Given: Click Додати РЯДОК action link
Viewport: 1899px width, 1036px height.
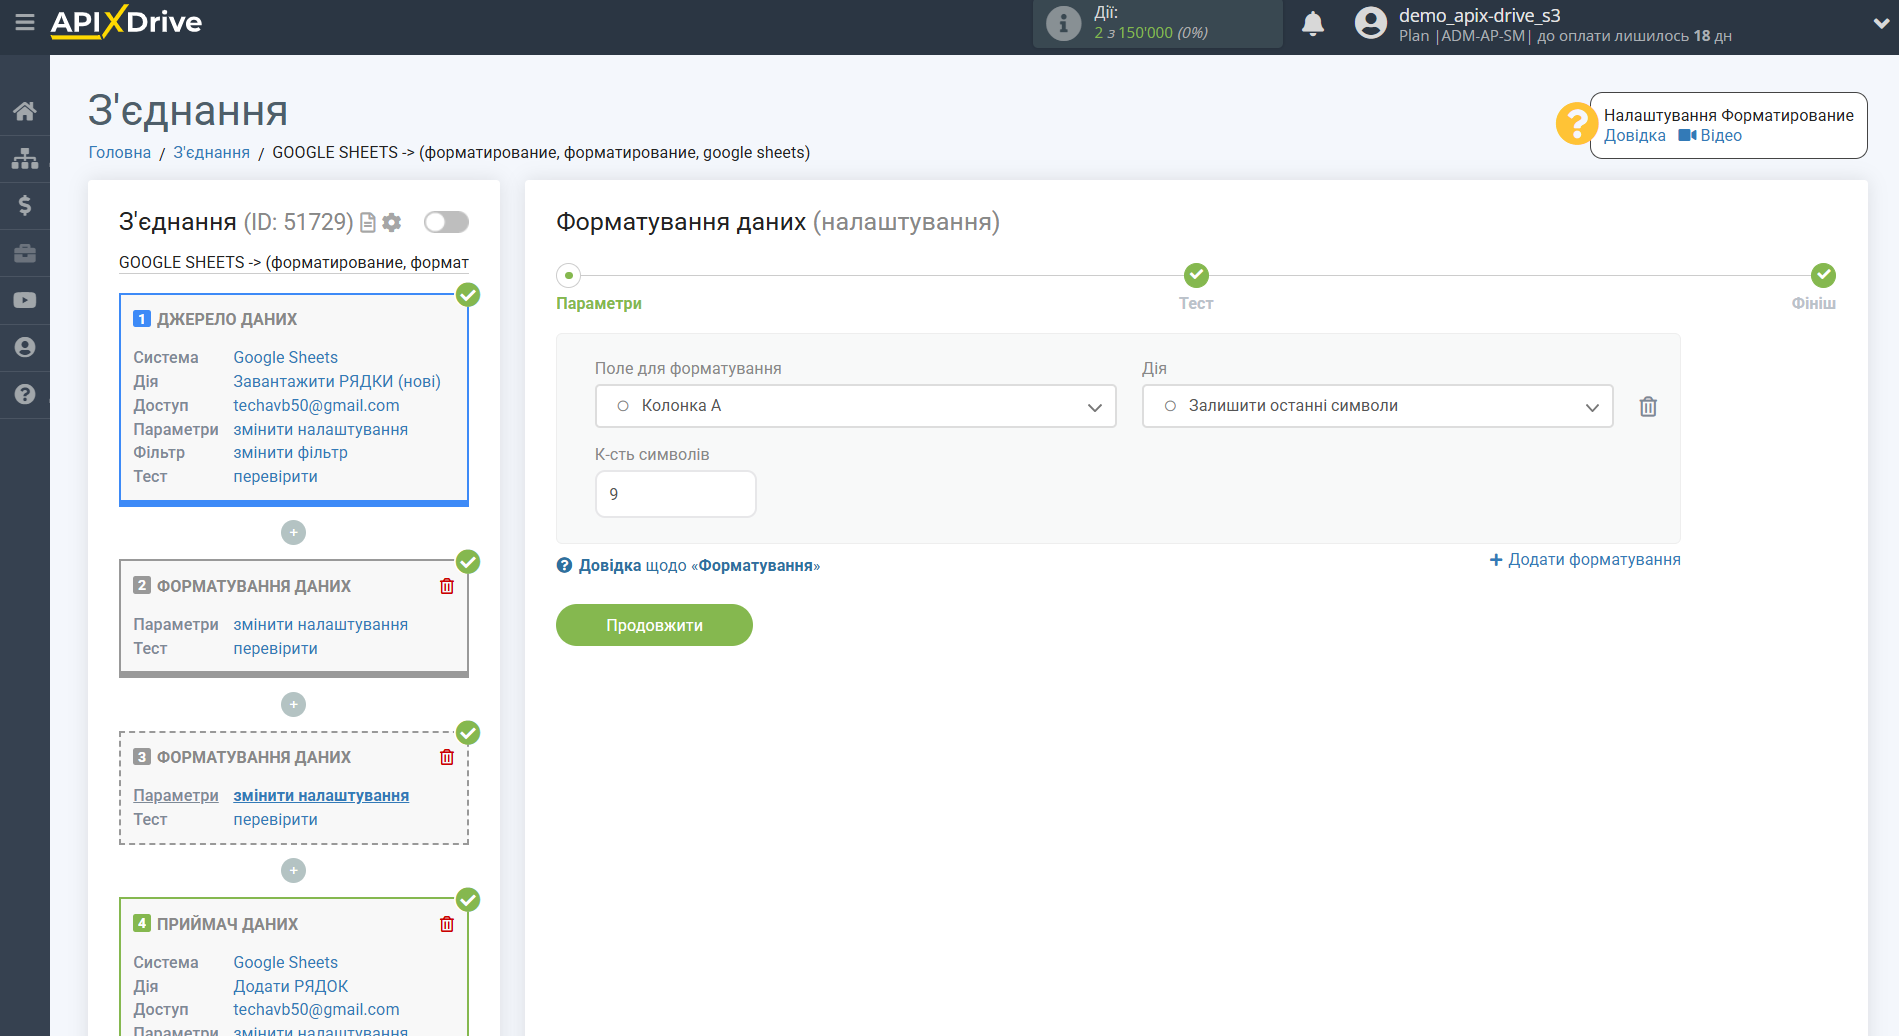Looking at the screenshot, I should coord(291,987).
